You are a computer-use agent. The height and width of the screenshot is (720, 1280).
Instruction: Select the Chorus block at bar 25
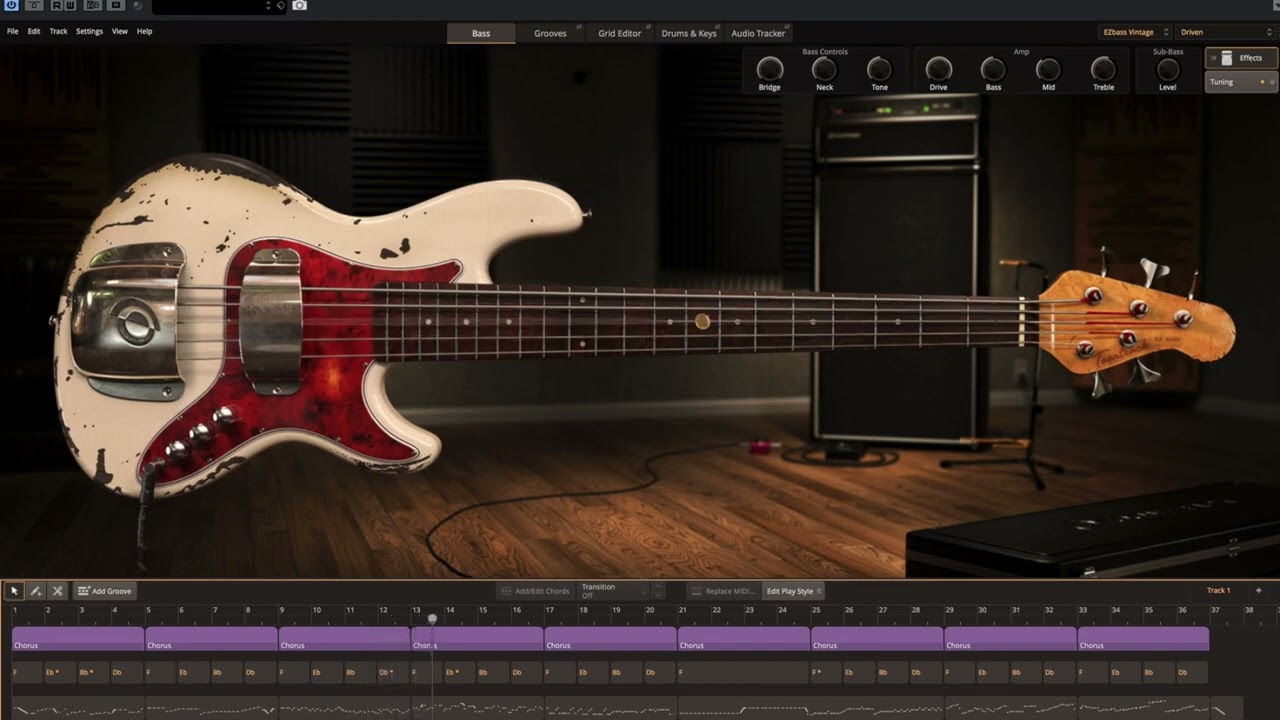coord(877,639)
